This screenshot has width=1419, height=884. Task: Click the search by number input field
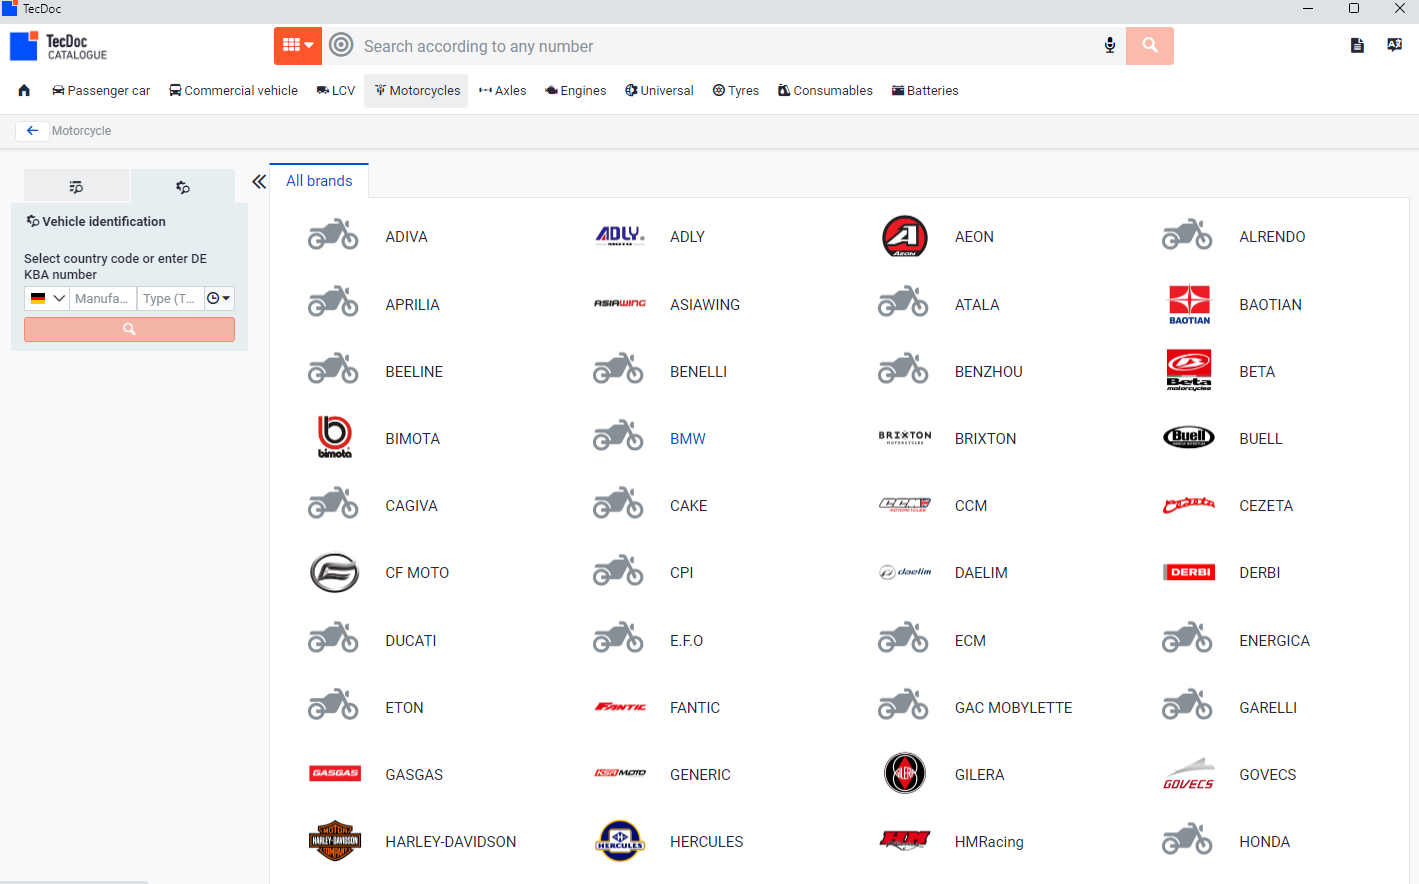(728, 46)
